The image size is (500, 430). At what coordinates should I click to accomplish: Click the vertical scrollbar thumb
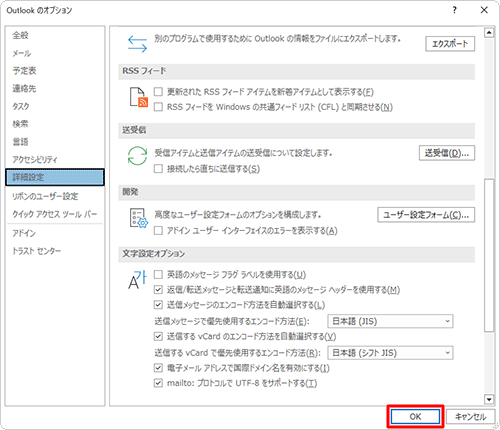pos(489,255)
